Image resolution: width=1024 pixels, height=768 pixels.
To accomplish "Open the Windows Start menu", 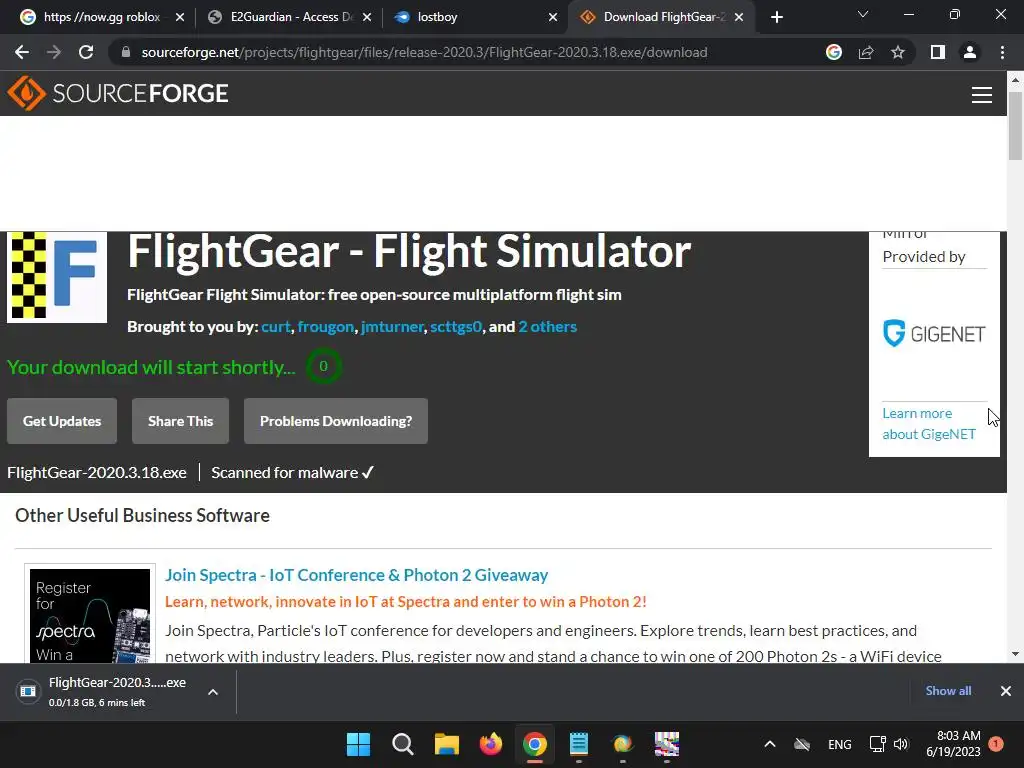I will tap(358, 744).
